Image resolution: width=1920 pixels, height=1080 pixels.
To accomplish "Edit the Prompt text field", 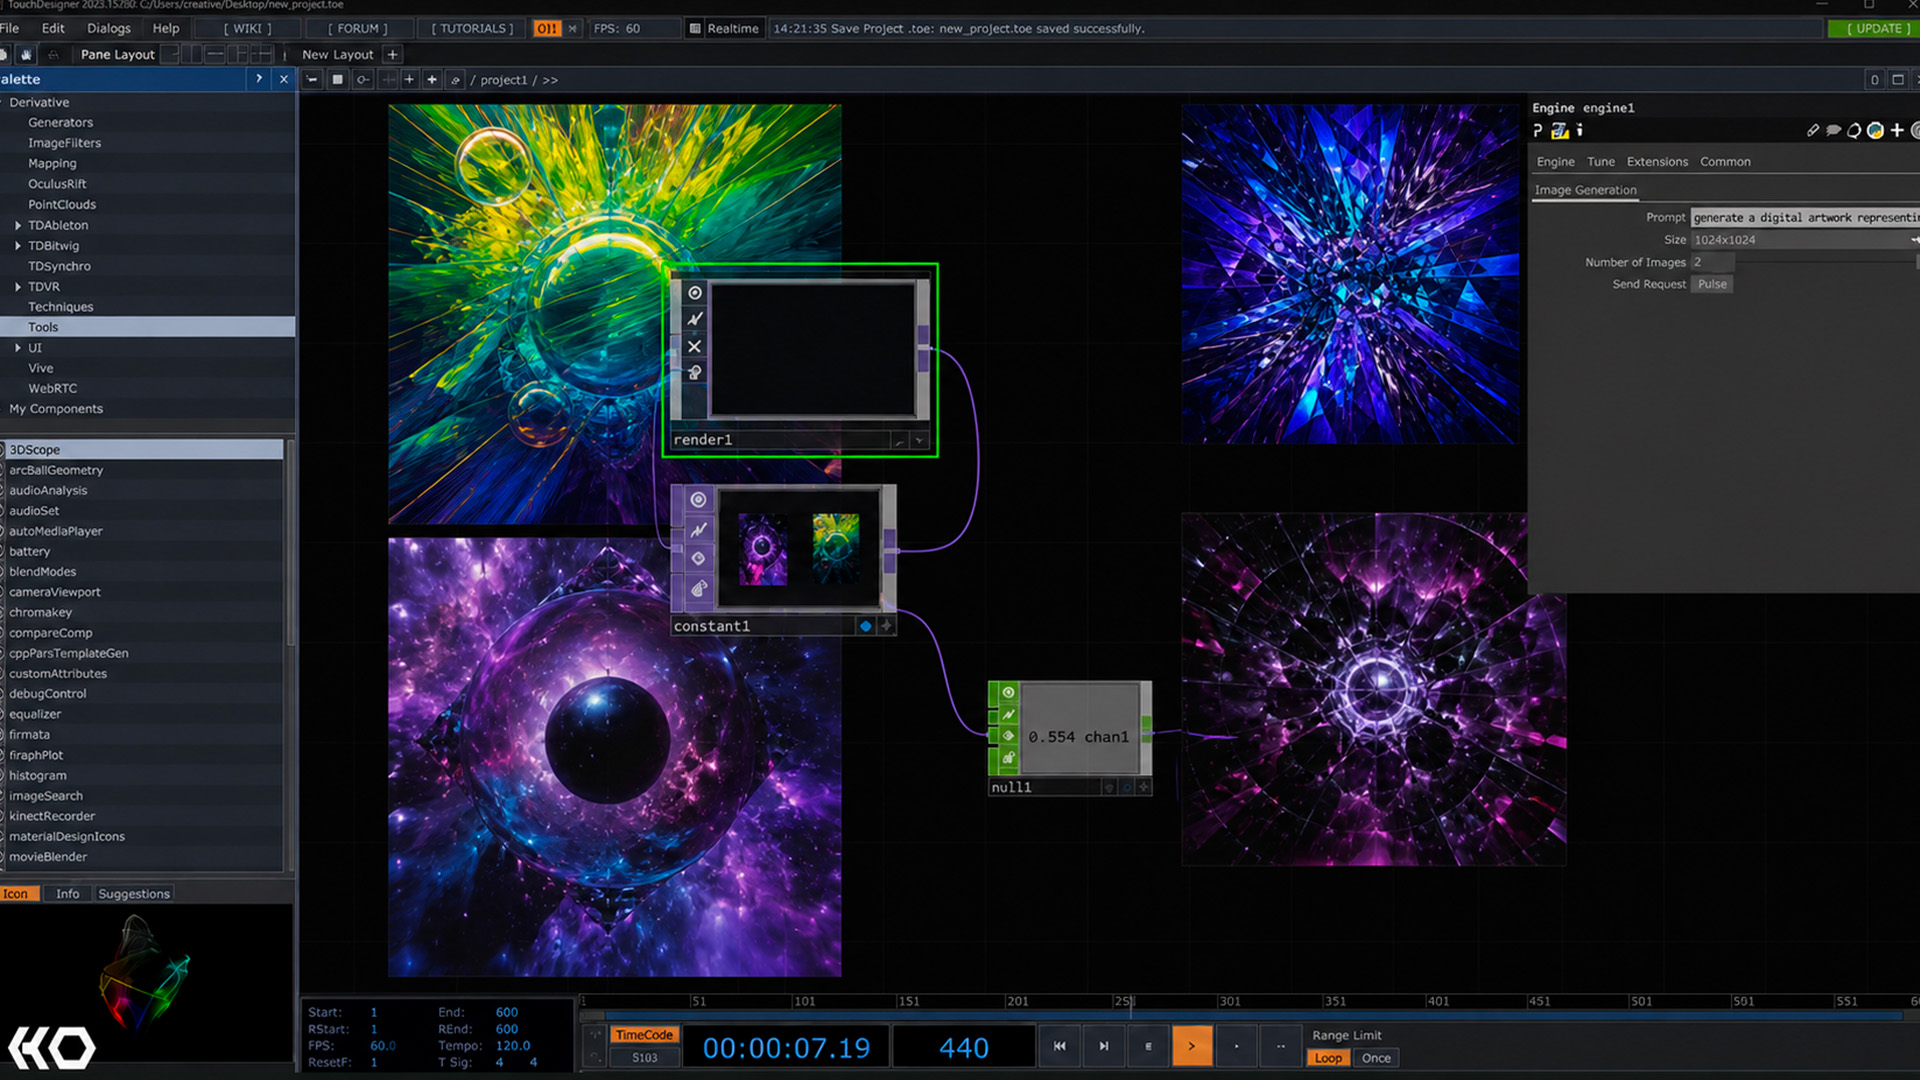I will click(x=1805, y=218).
